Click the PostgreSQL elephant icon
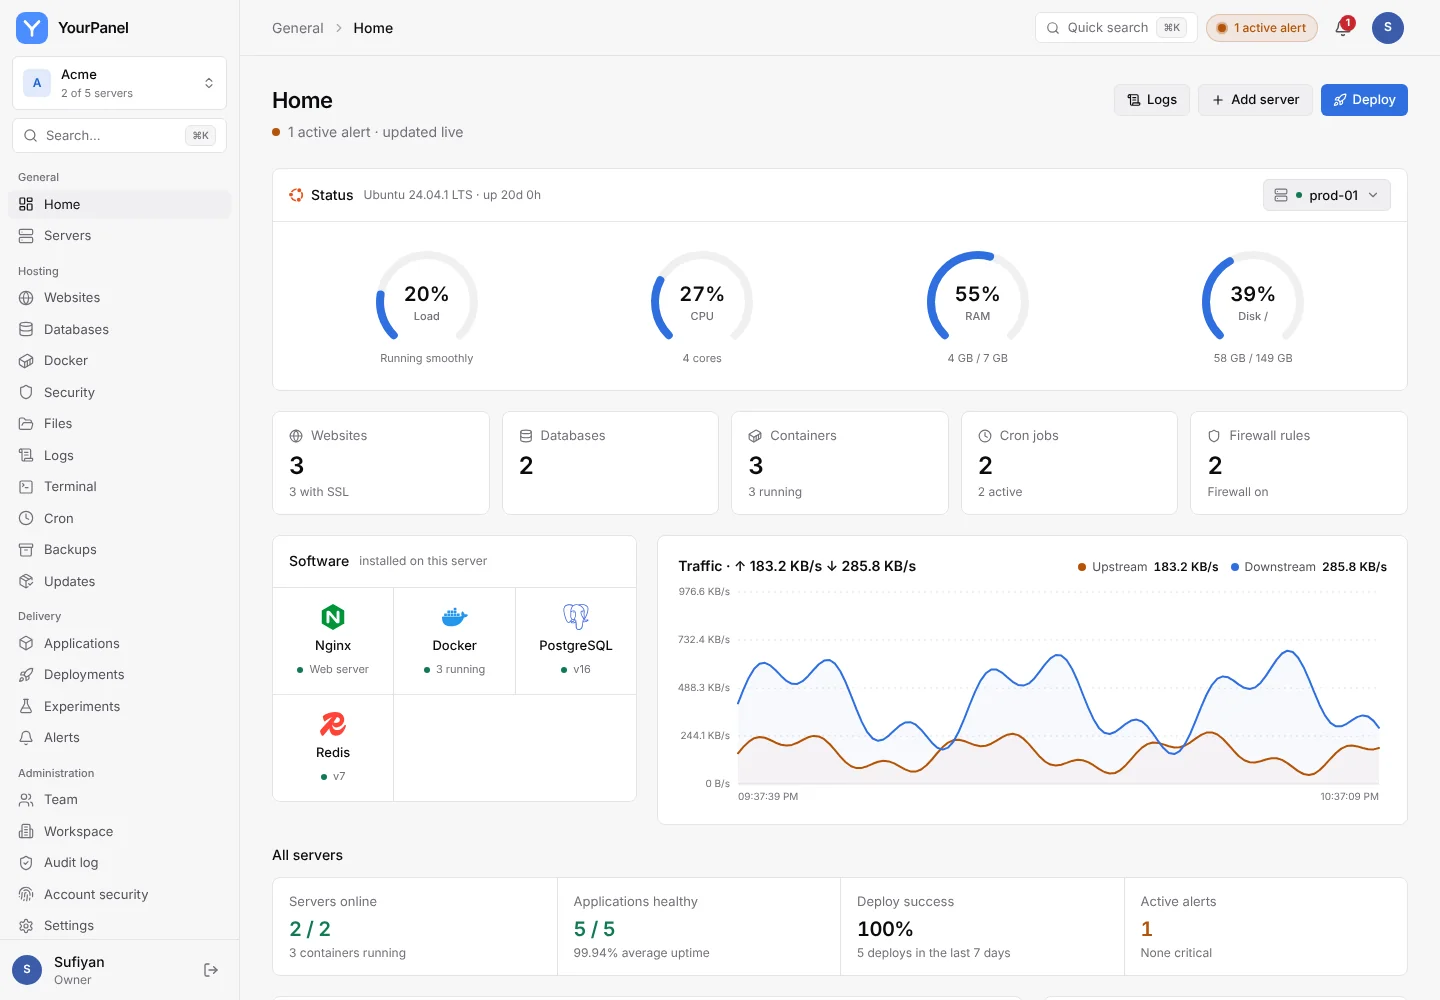Viewport: 1440px width, 1000px height. [576, 617]
